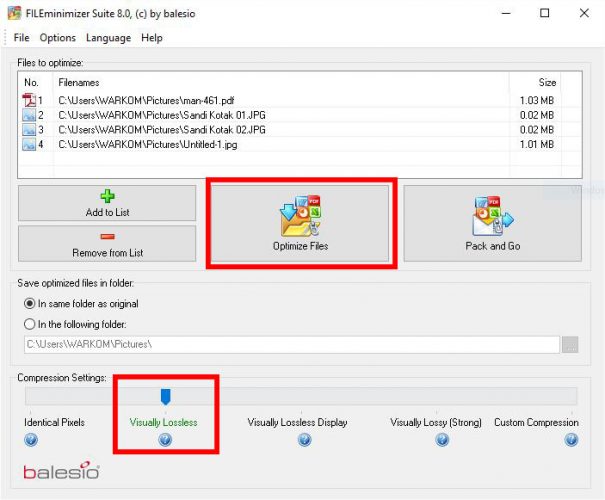Click image icon of Untitled-1.jpg row
The width and height of the screenshot is (605, 500).
point(29,144)
